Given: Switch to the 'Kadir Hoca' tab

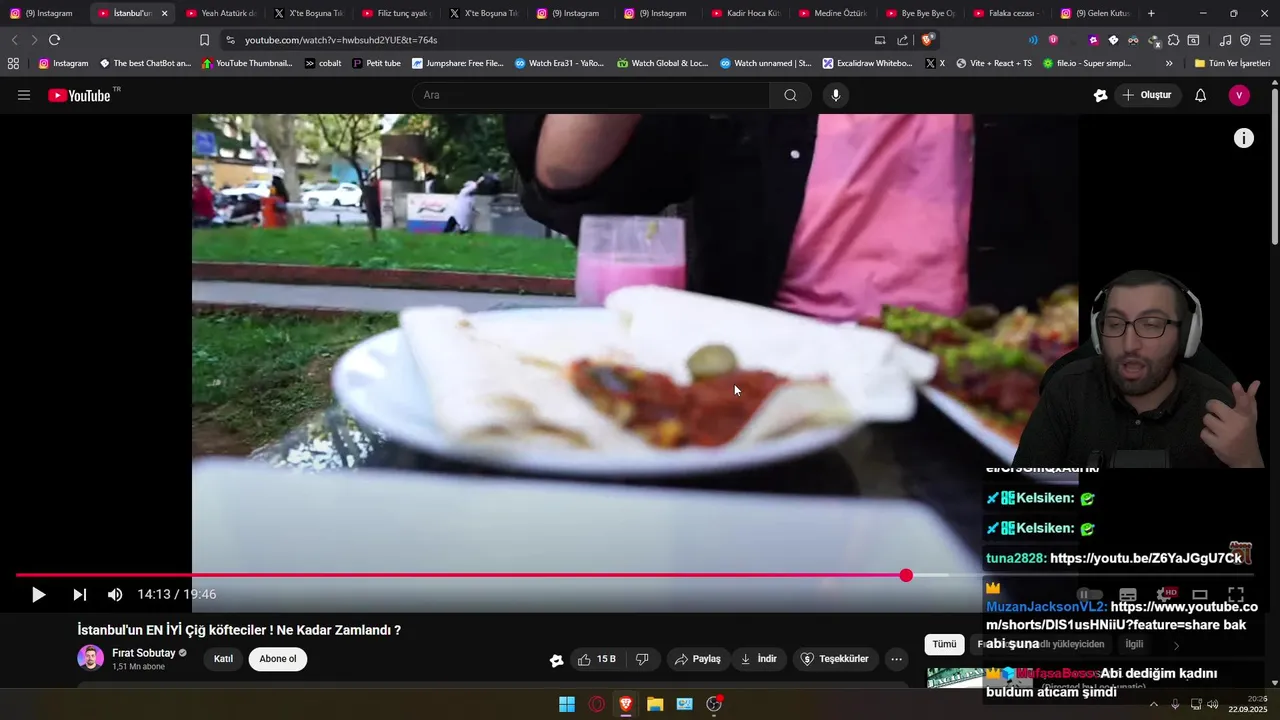Looking at the screenshot, I should (745, 13).
